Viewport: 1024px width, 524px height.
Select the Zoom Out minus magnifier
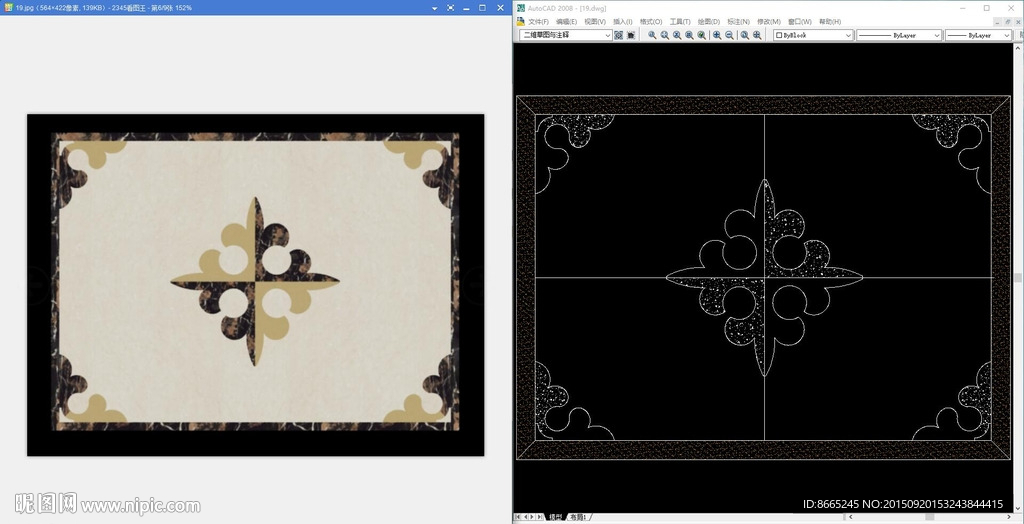729,35
